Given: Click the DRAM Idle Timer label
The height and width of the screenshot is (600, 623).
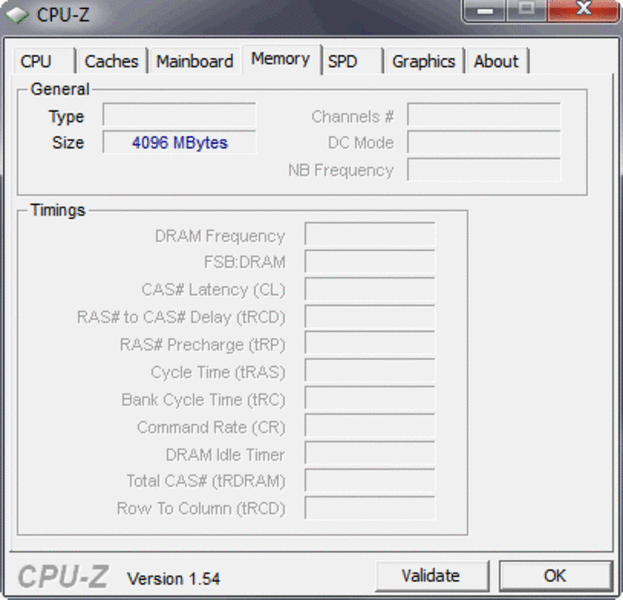Looking at the screenshot, I should (225, 455).
